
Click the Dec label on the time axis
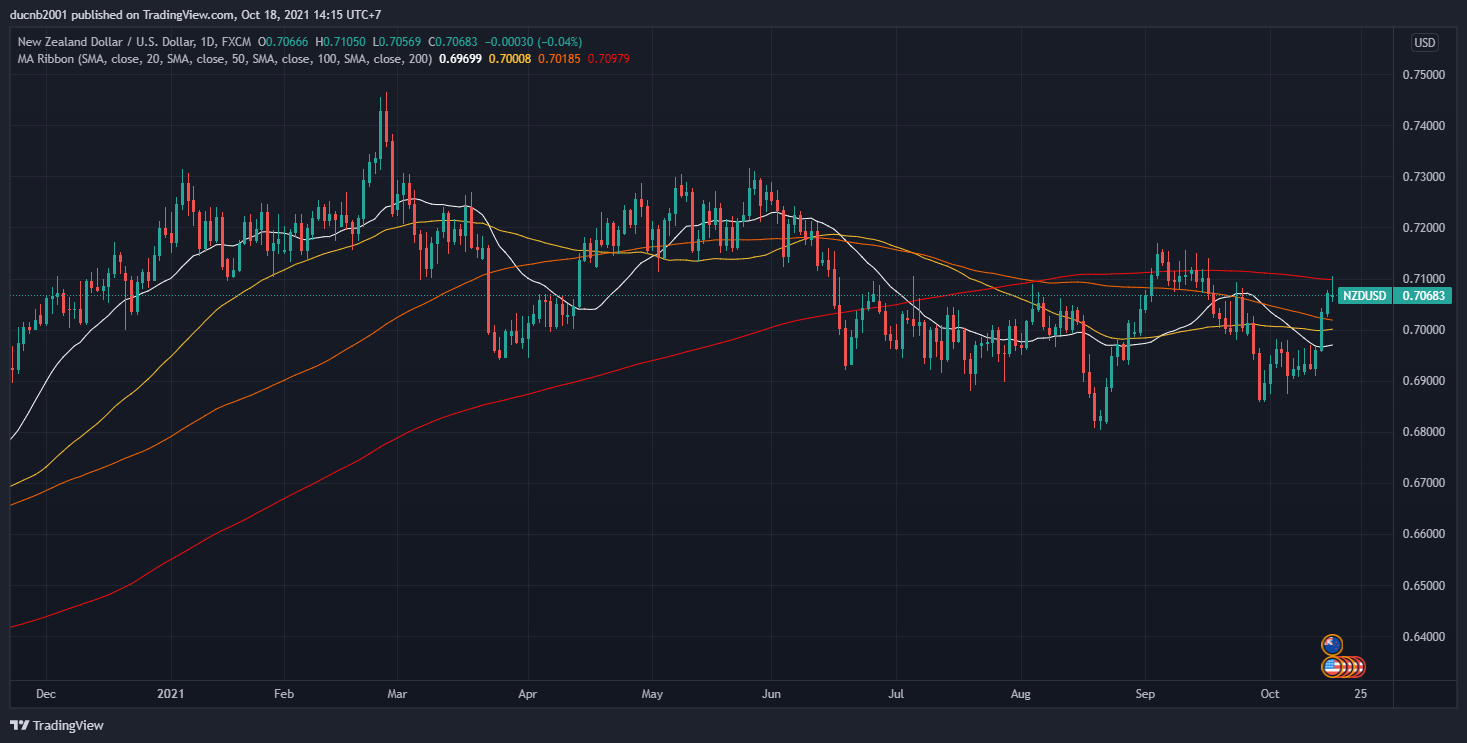[46, 693]
